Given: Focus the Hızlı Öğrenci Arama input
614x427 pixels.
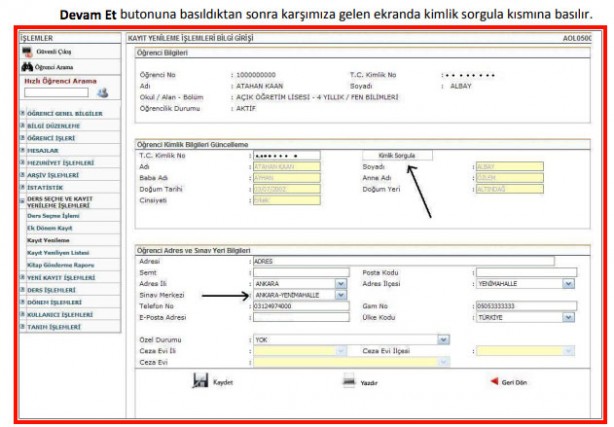Looking at the screenshot, I should (x=56, y=92).
